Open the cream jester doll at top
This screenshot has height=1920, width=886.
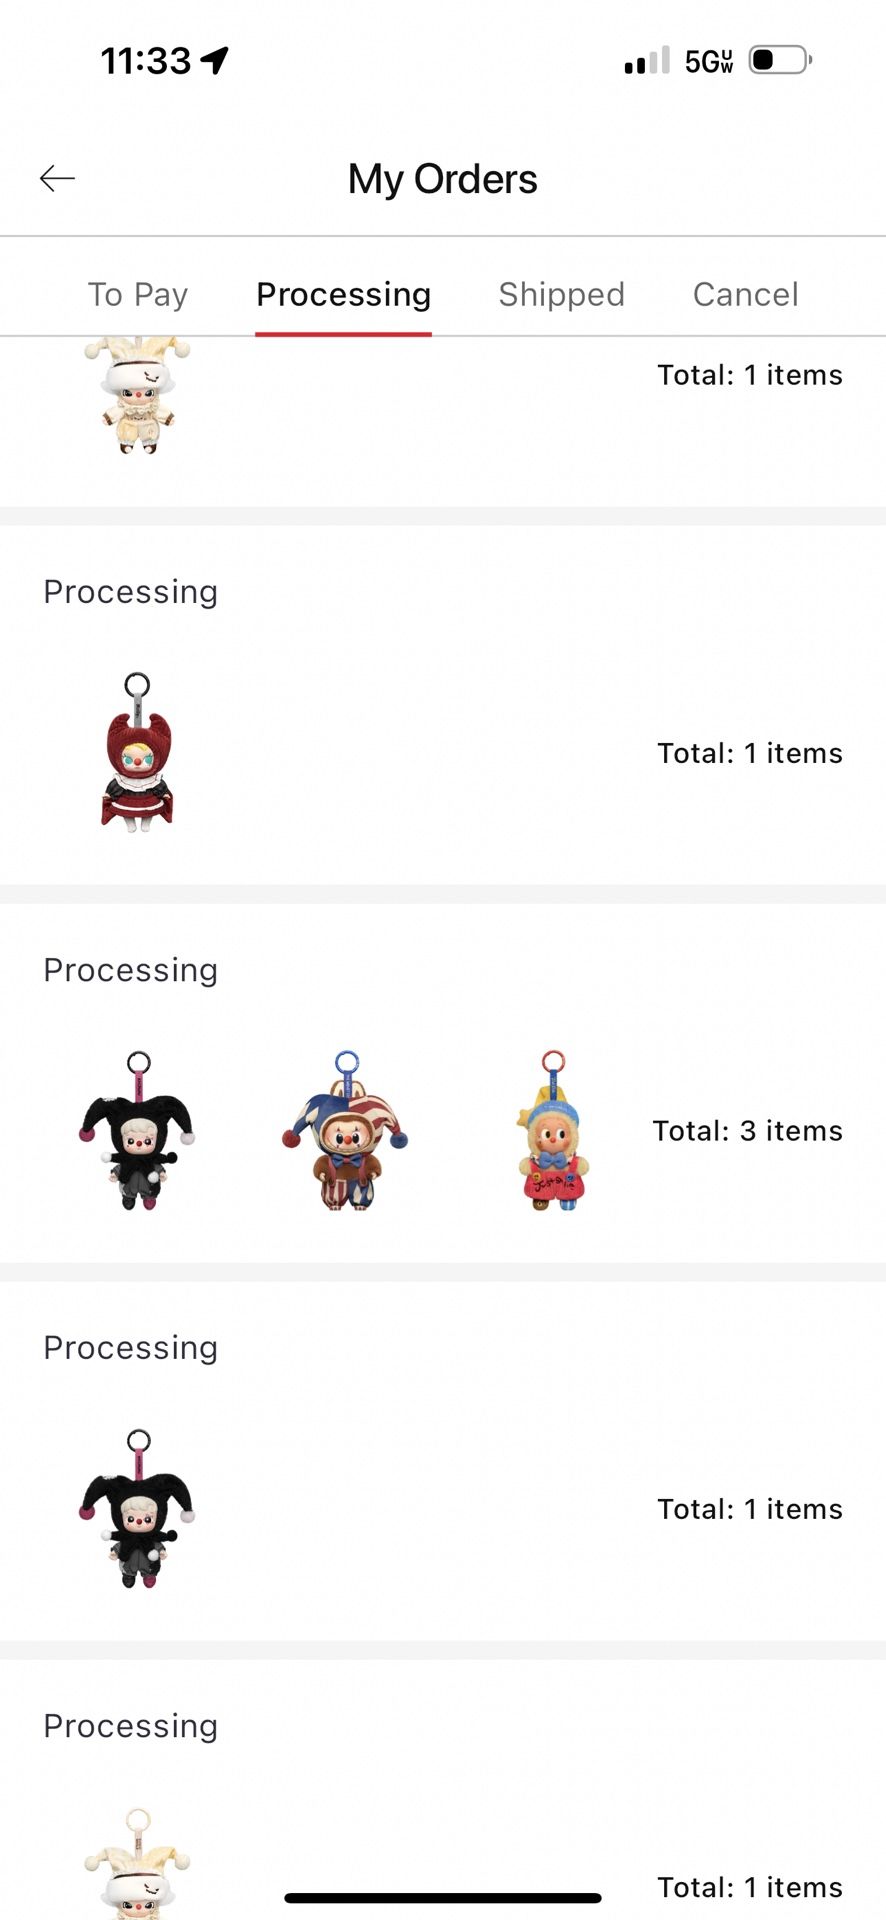[137, 395]
